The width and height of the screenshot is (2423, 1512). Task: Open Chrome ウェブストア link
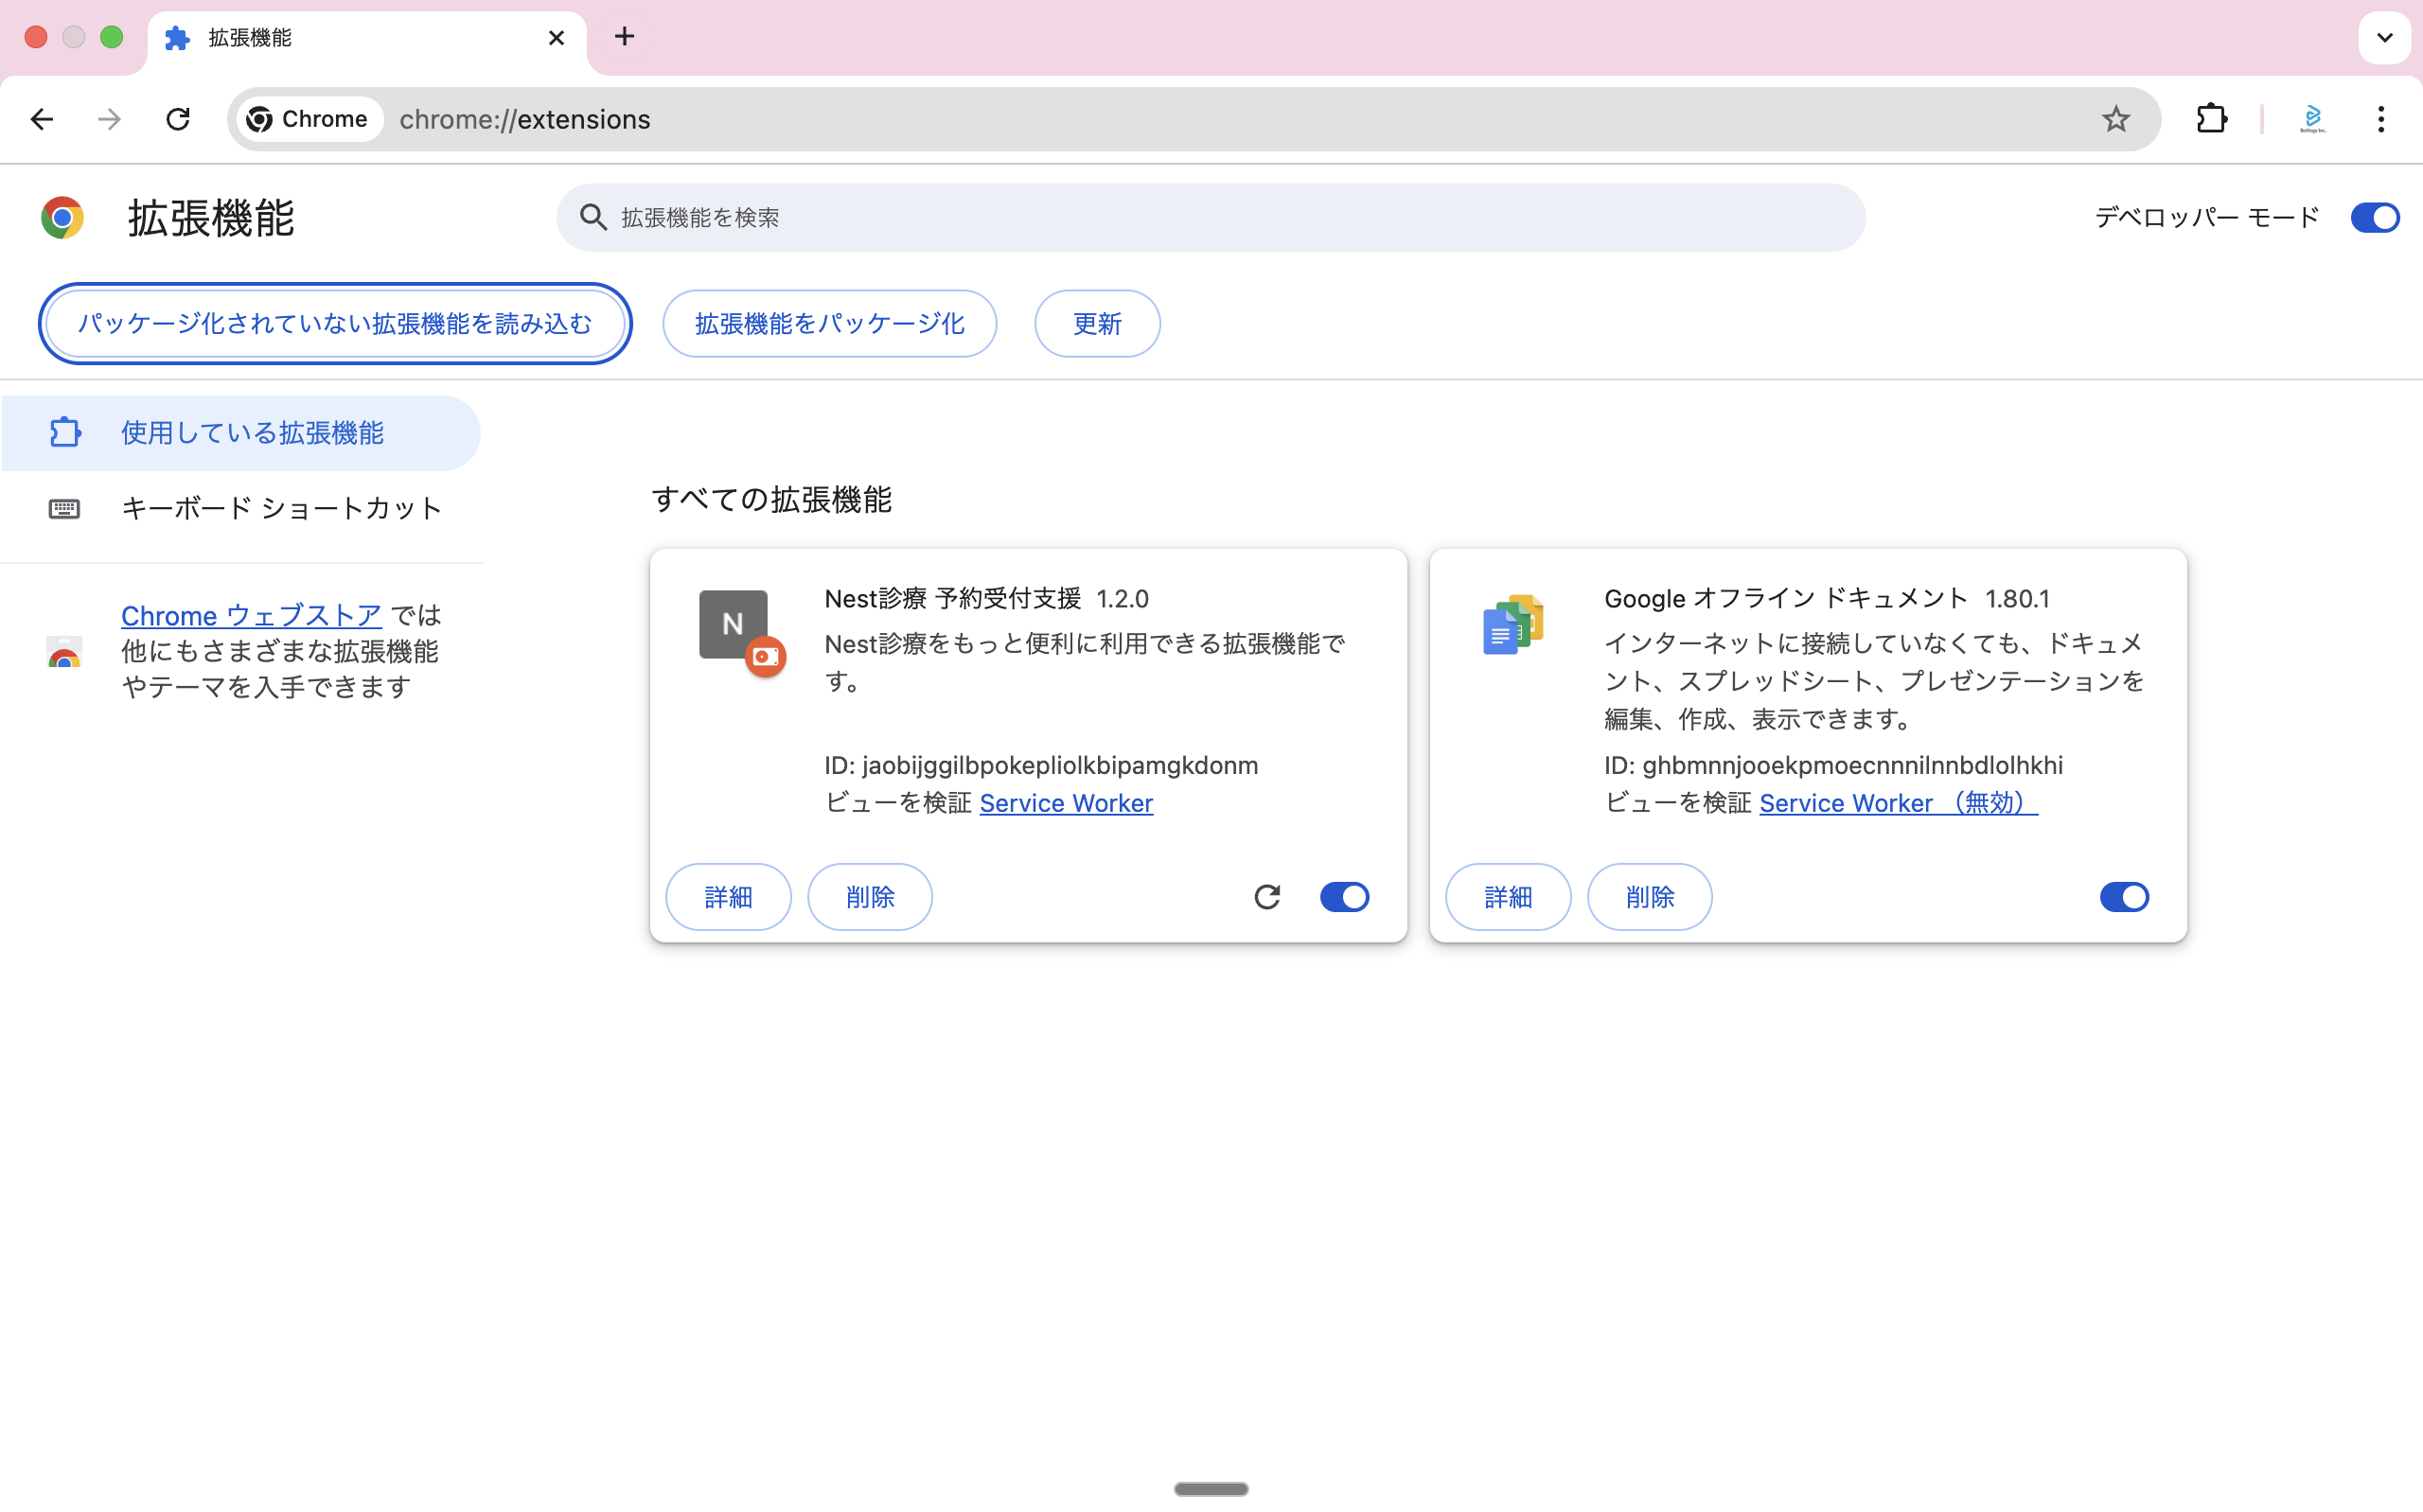pyautogui.click(x=251, y=615)
